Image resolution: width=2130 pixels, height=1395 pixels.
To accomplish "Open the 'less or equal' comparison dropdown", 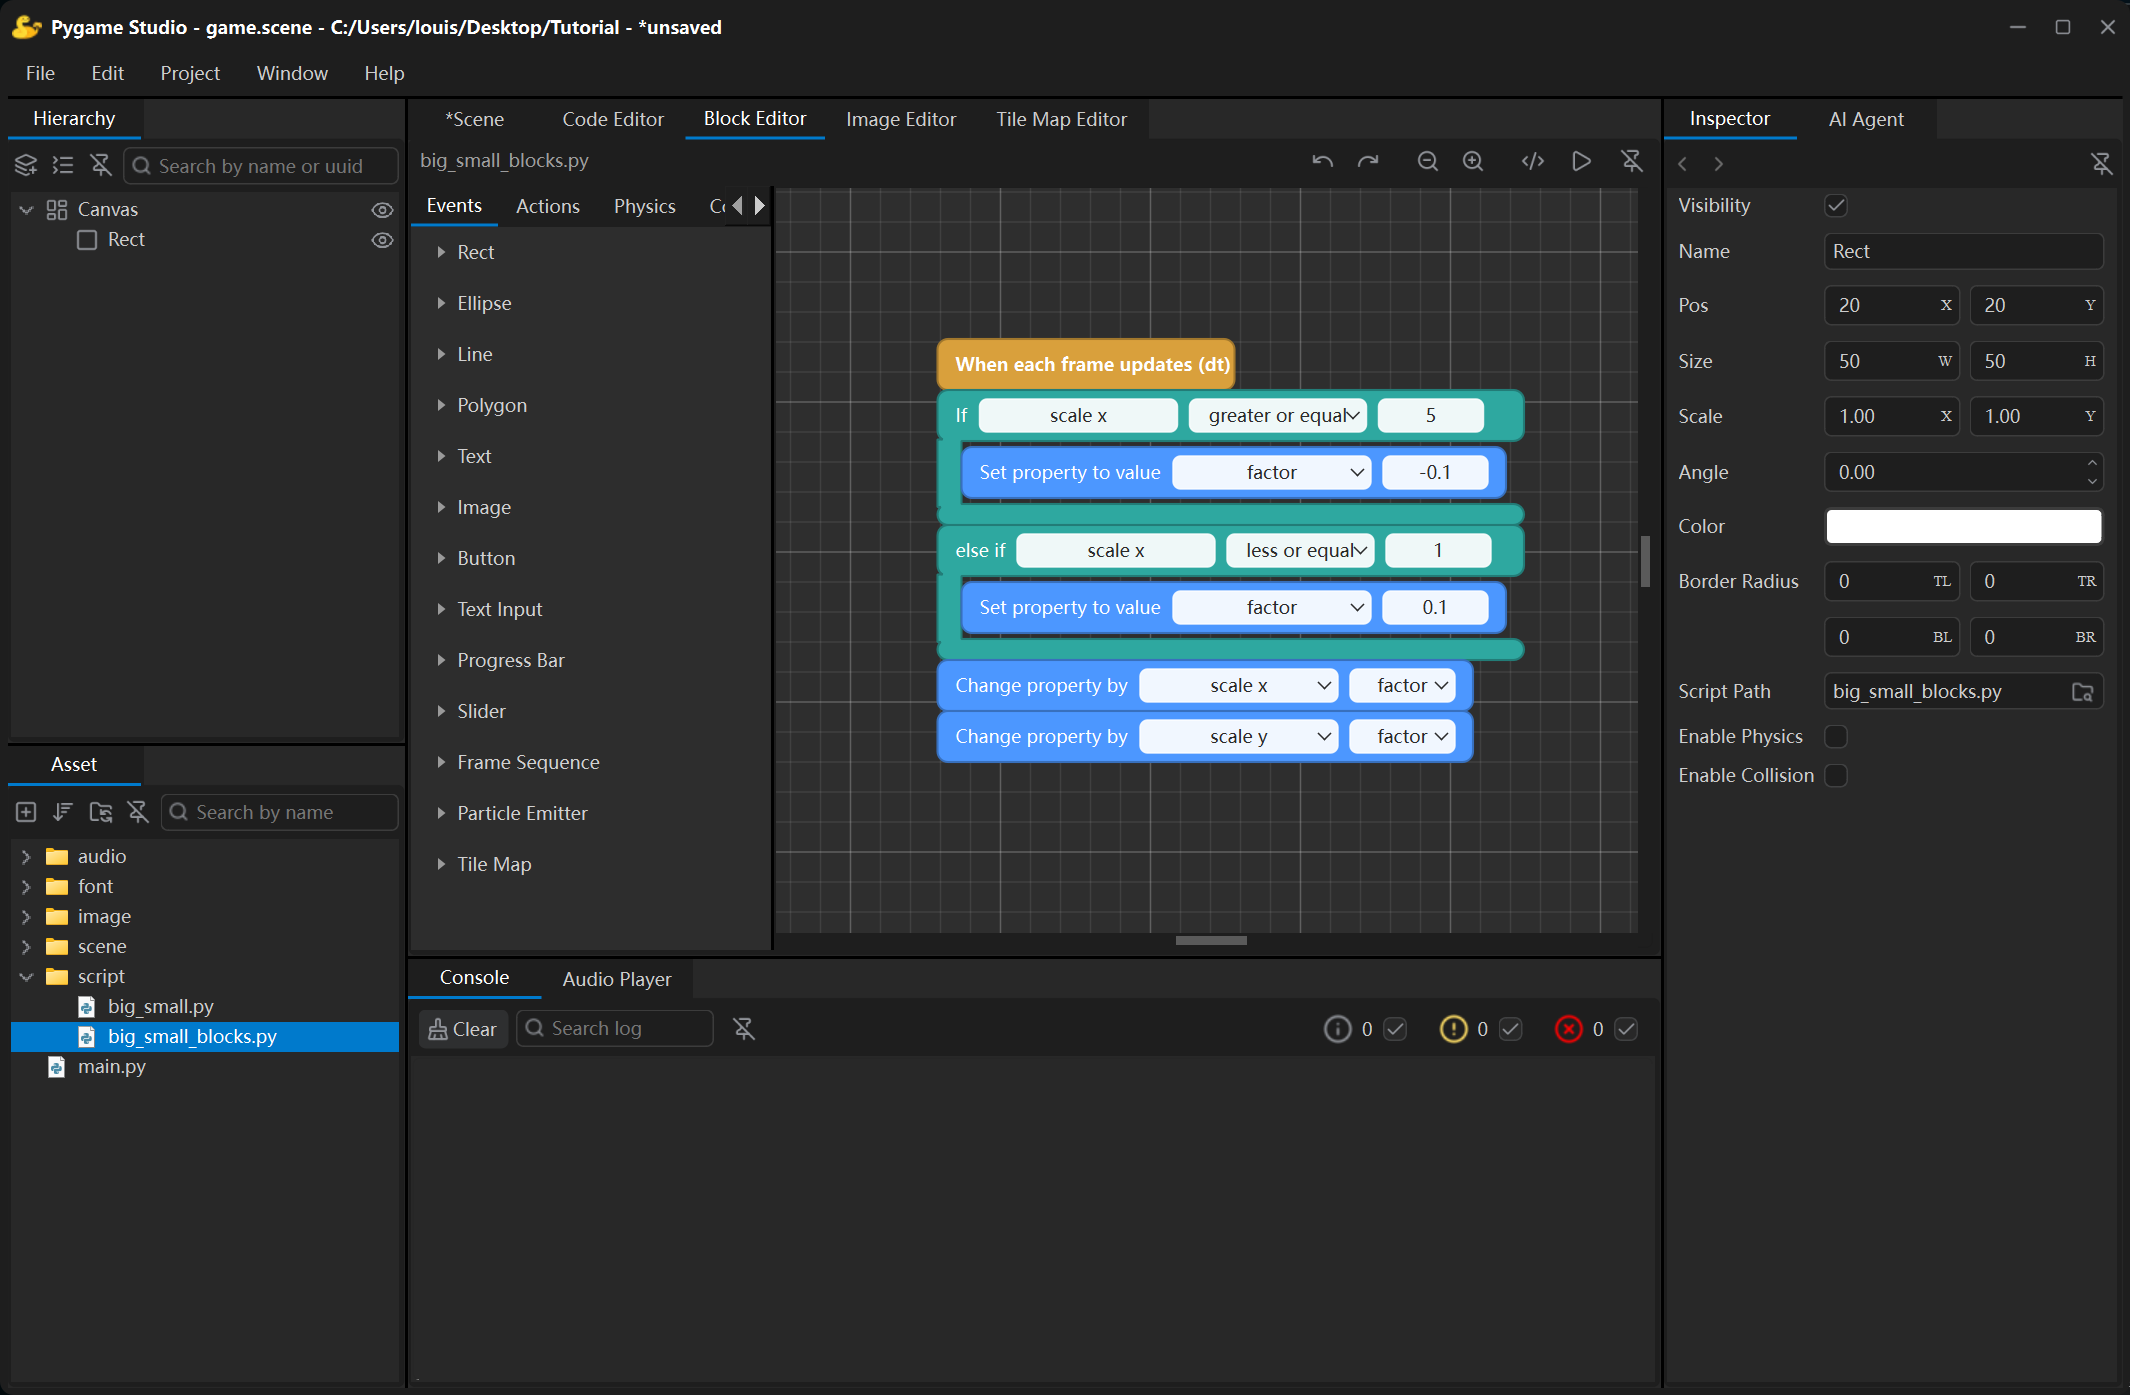I will click(x=1301, y=551).
